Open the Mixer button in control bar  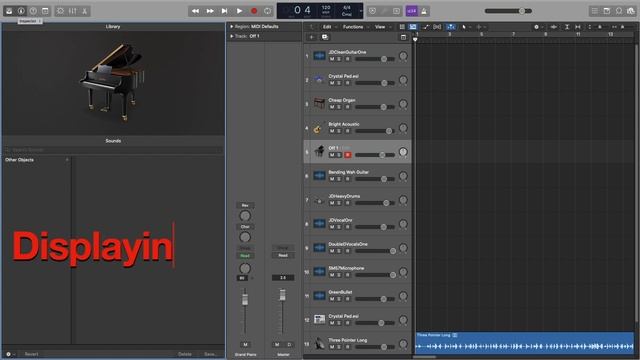[x=73, y=11]
